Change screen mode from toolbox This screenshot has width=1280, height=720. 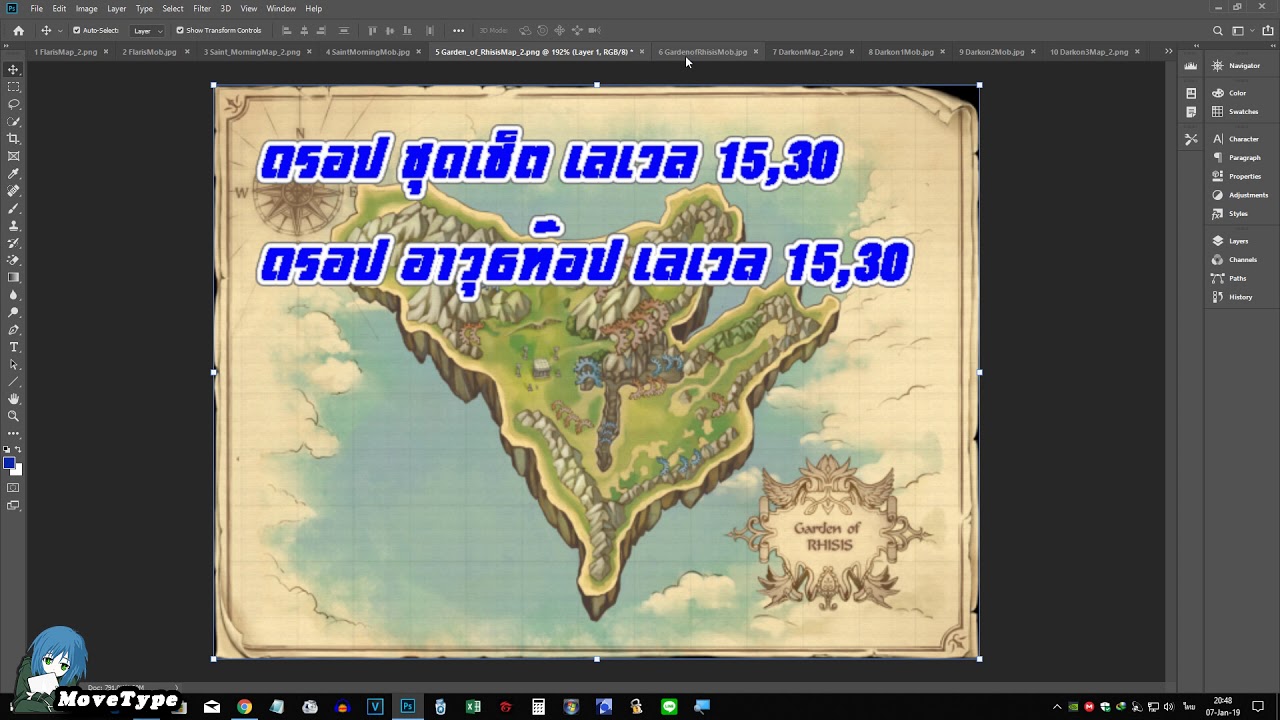coord(13,506)
